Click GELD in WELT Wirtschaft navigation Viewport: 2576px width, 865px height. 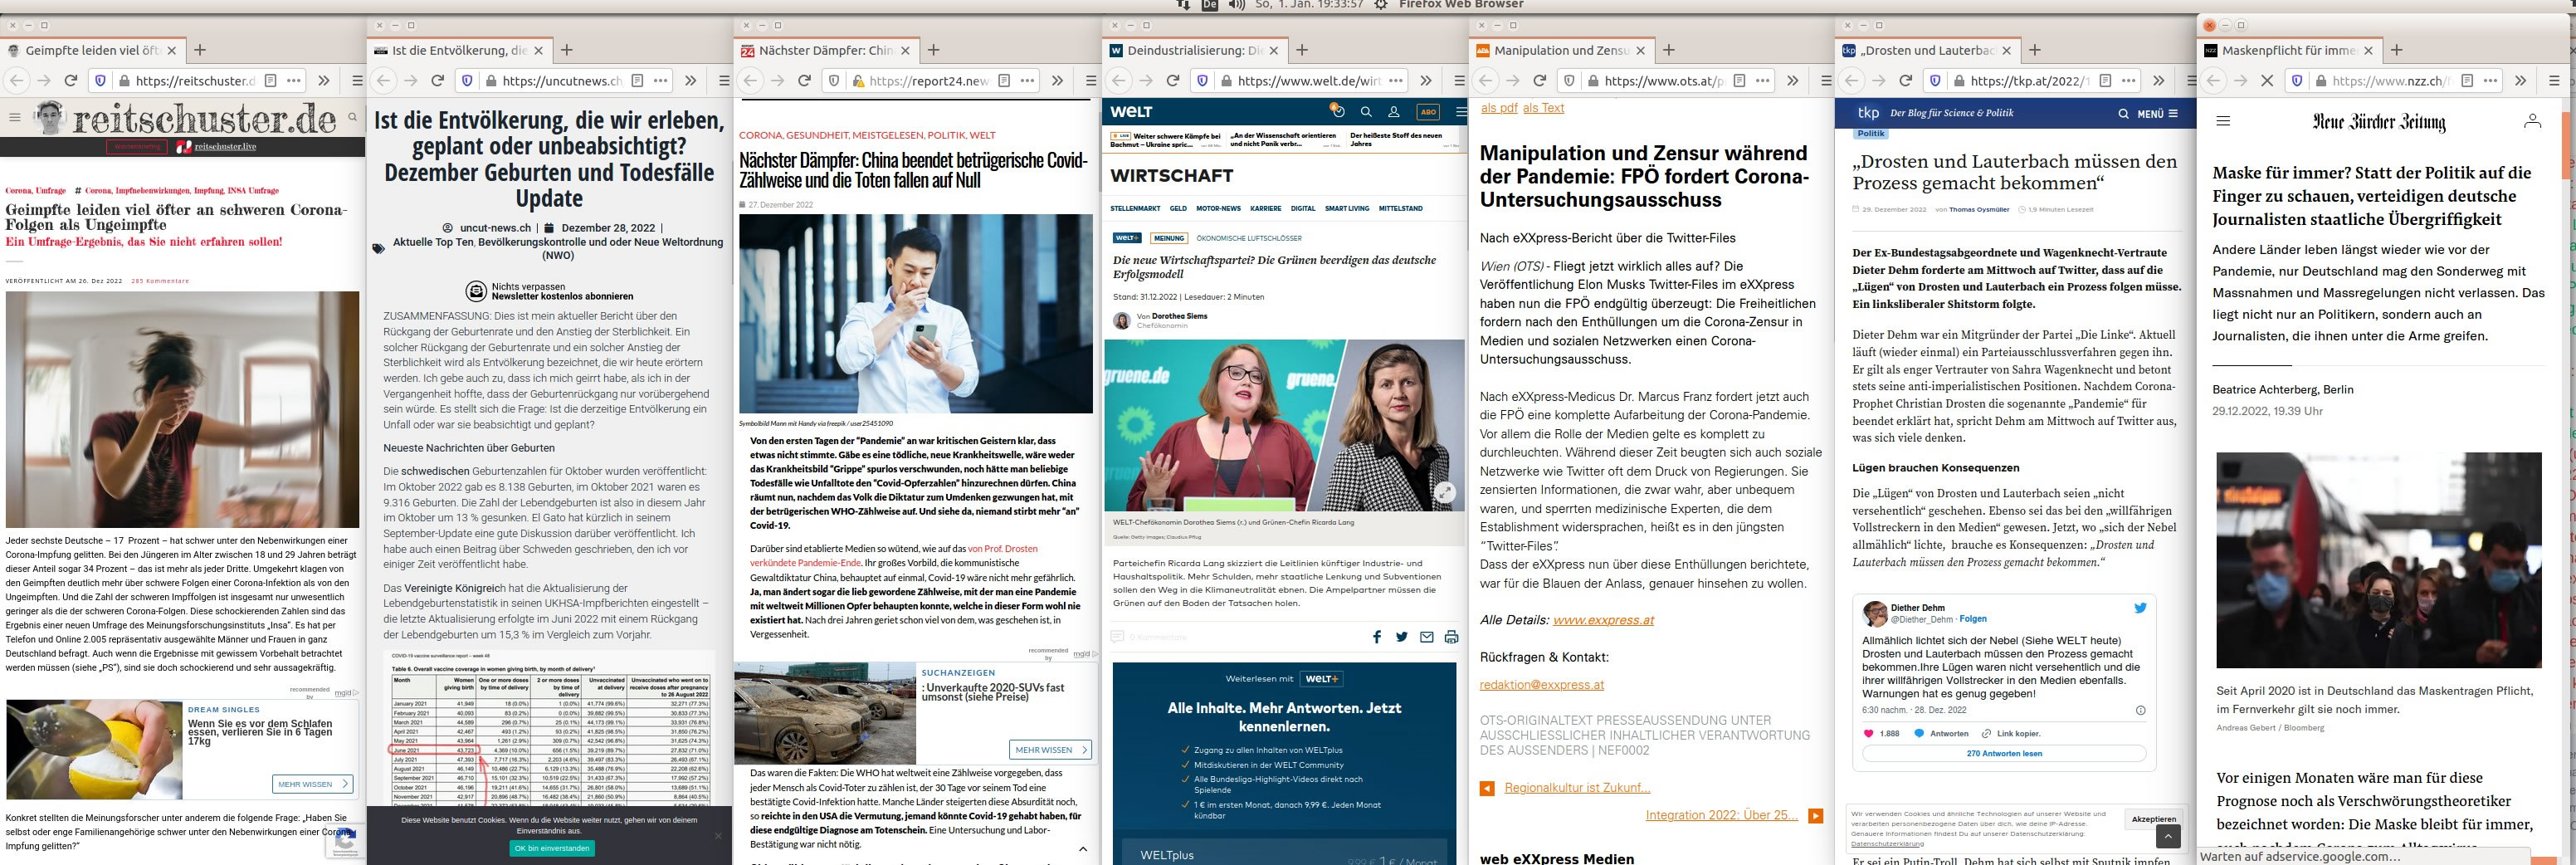(1178, 209)
